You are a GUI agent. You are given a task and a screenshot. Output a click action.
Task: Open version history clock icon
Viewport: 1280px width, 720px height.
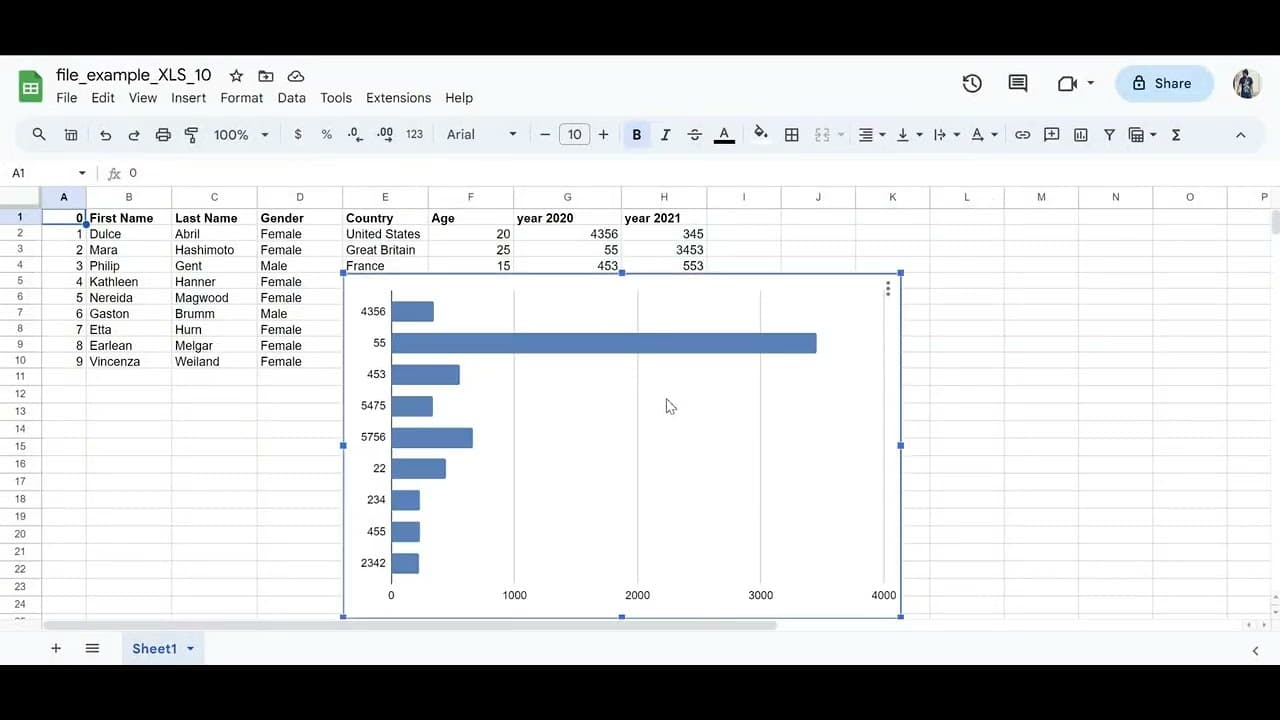(x=971, y=84)
